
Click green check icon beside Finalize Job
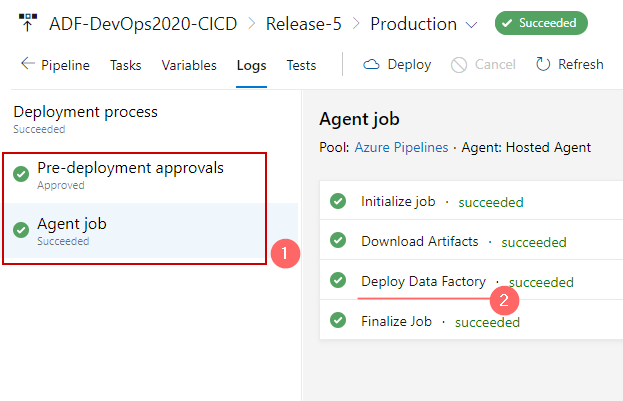click(x=338, y=320)
